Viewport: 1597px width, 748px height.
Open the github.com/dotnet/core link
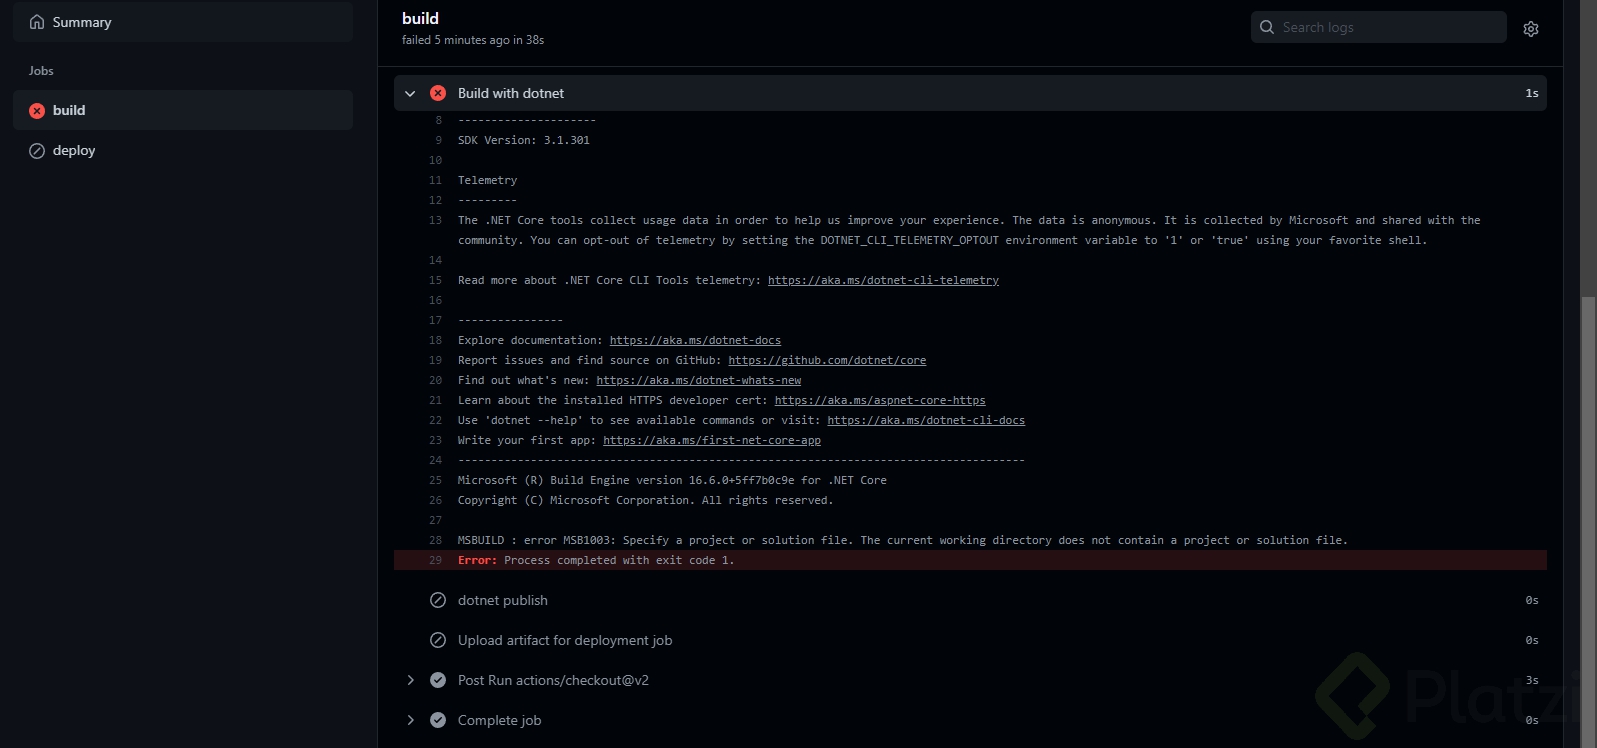click(827, 360)
